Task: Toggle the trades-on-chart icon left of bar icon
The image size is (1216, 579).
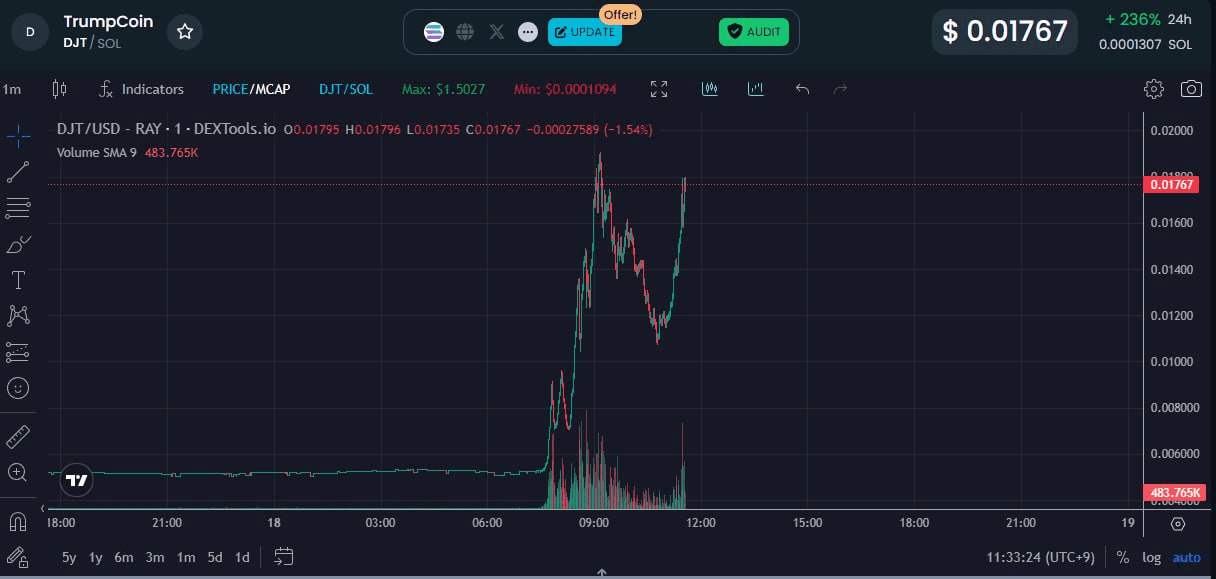Action: point(710,89)
